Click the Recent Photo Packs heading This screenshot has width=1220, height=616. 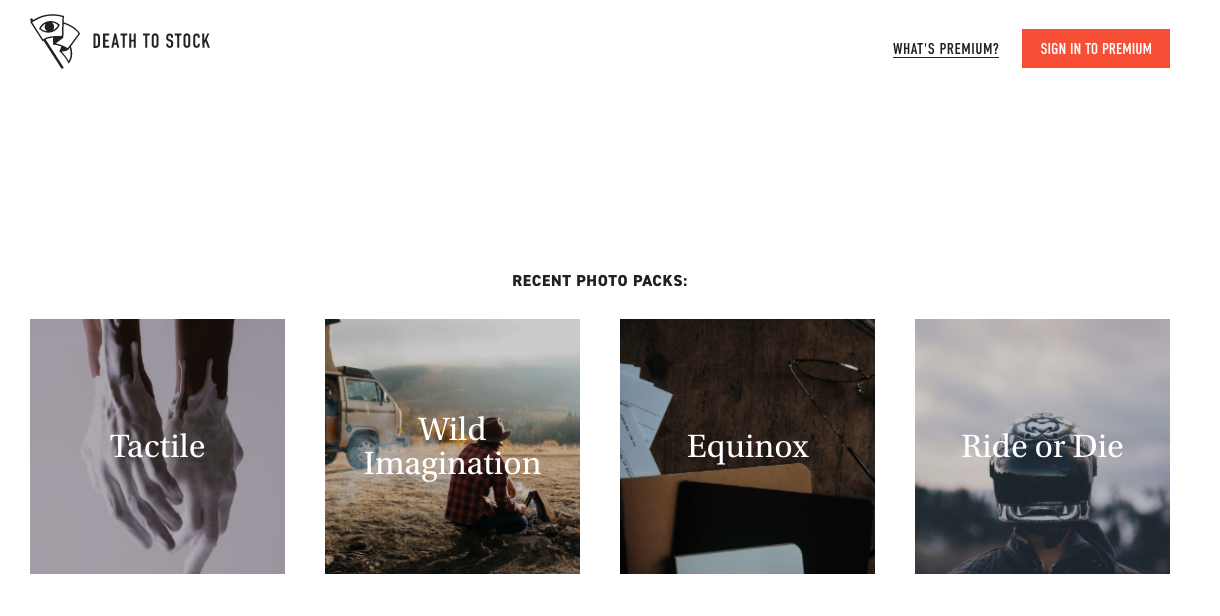tap(600, 281)
